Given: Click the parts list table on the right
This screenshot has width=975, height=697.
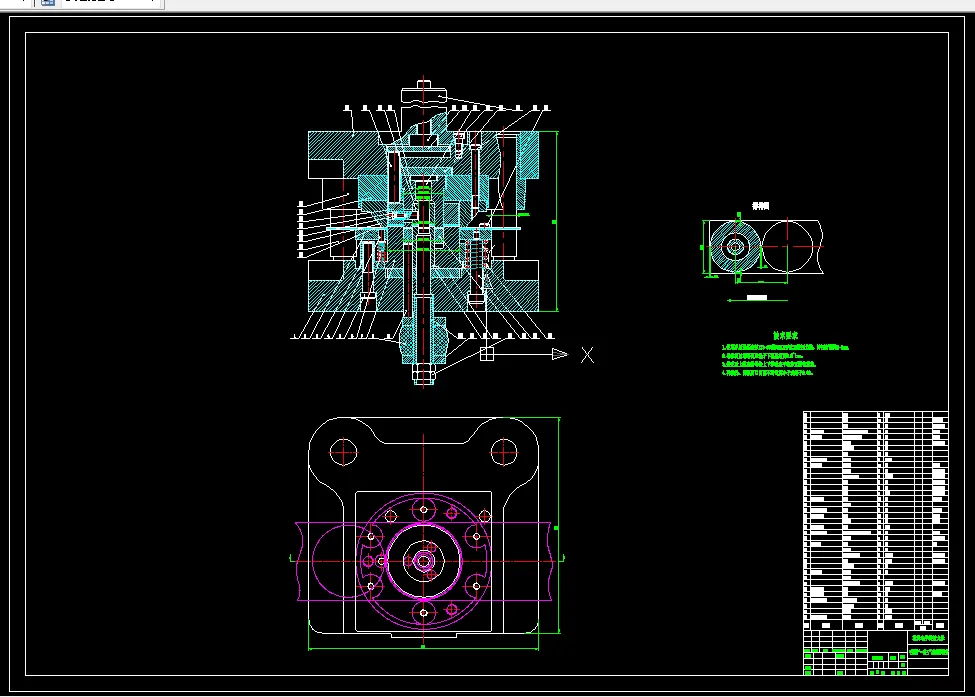Looking at the screenshot, I should 876,520.
